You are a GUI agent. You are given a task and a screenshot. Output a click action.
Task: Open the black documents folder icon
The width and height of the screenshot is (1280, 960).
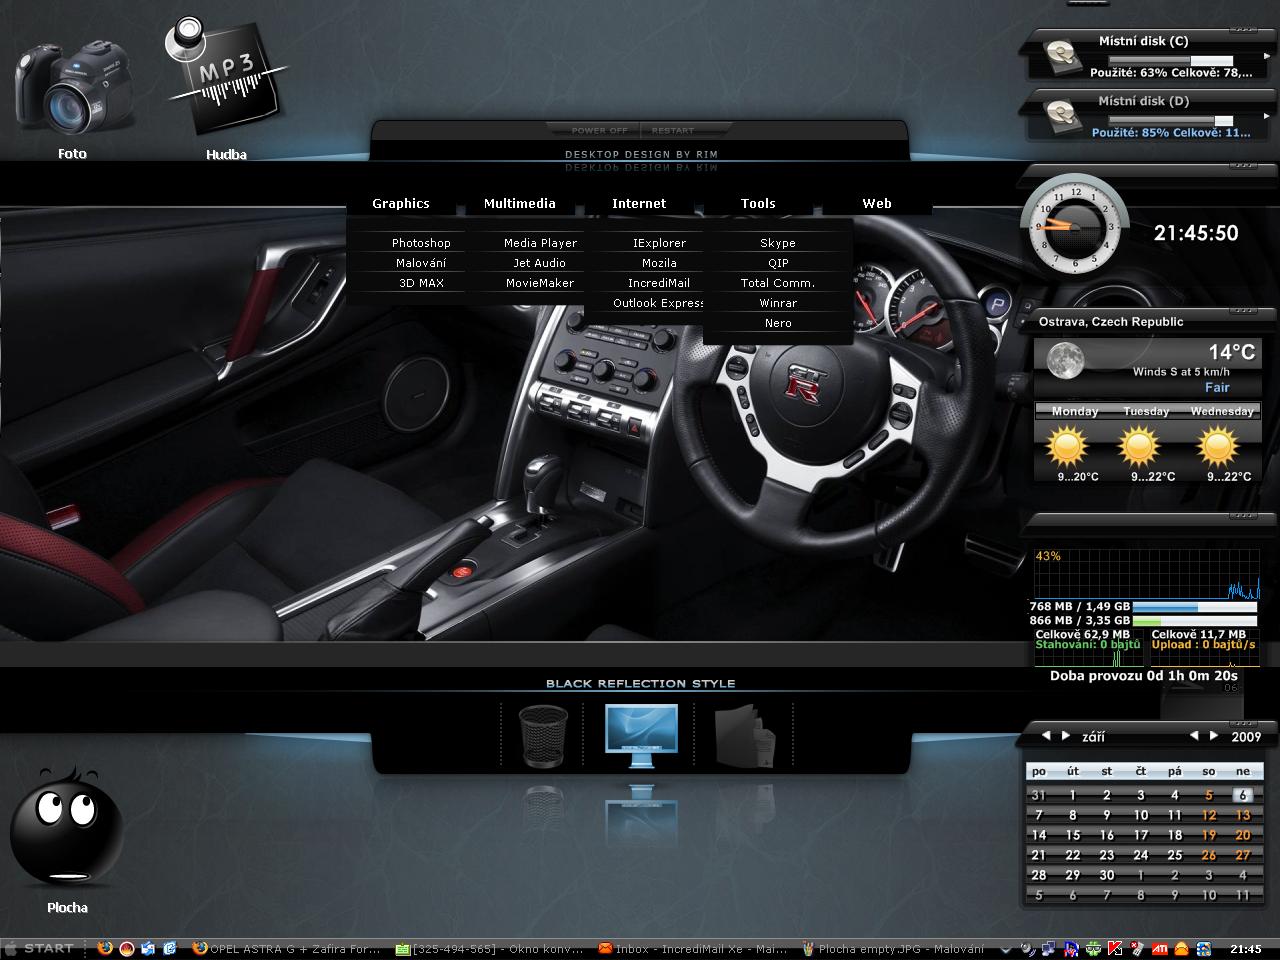click(744, 735)
